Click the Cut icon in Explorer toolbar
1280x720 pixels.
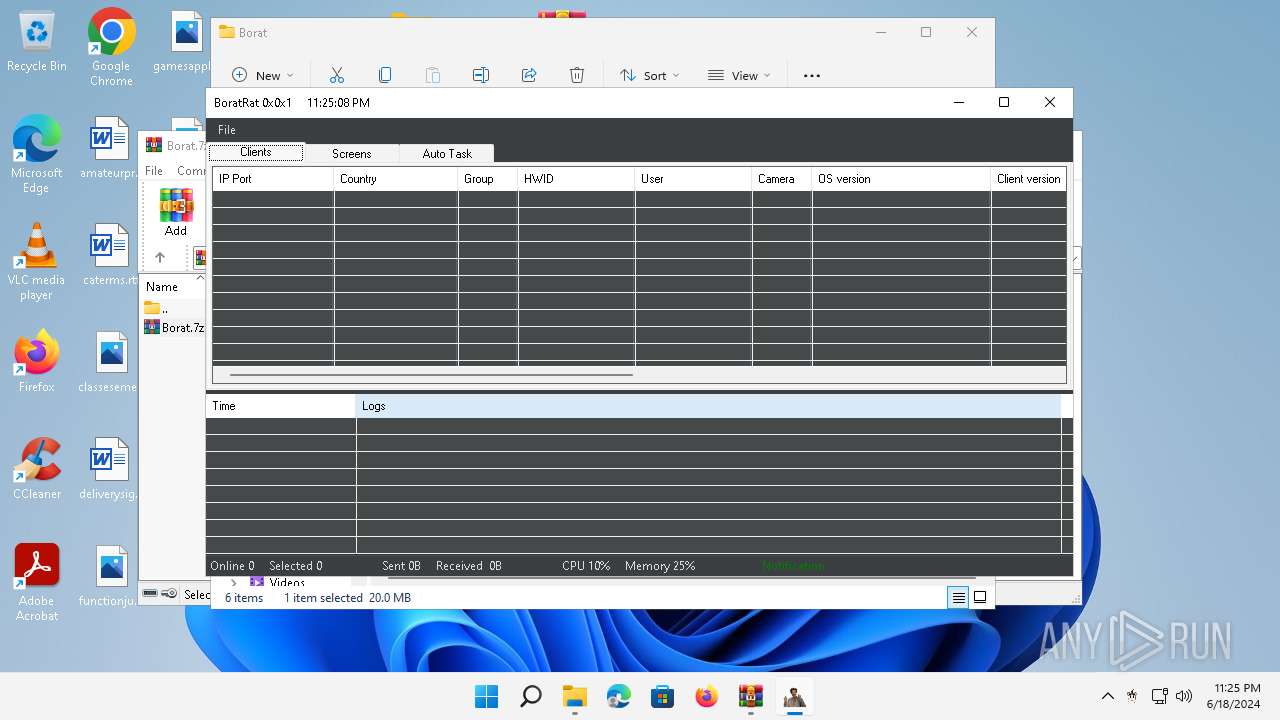[337, 75]
